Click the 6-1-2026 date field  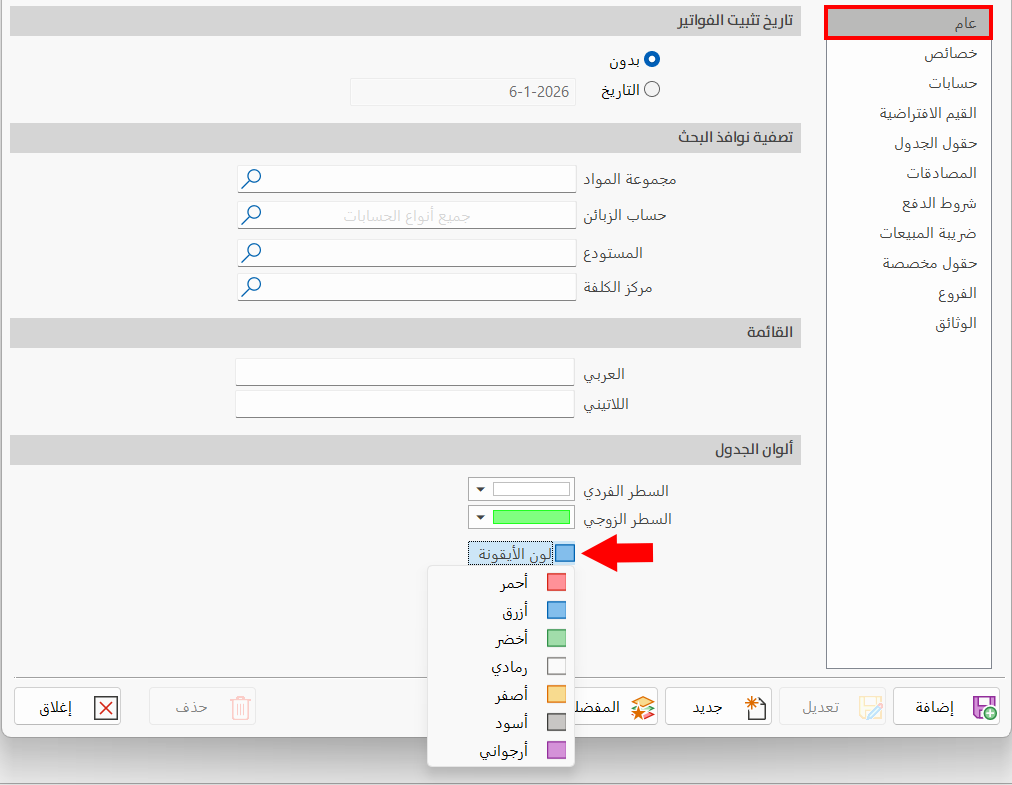(x=463, y=92)
